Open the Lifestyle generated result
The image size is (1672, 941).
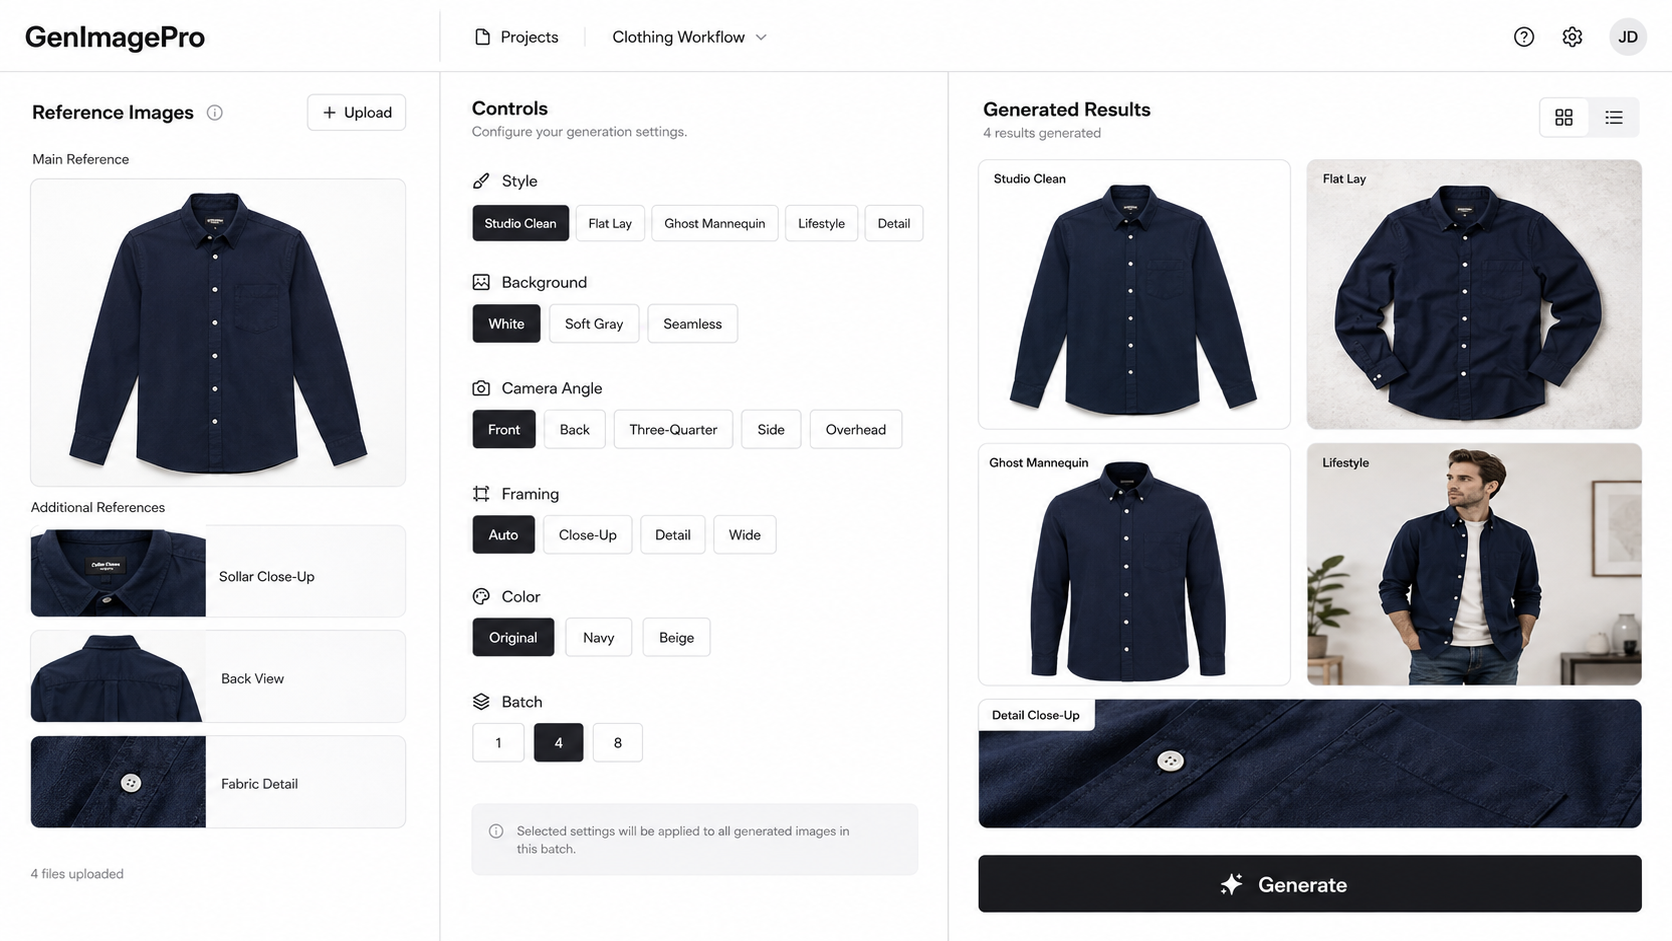coord(1474,564)
